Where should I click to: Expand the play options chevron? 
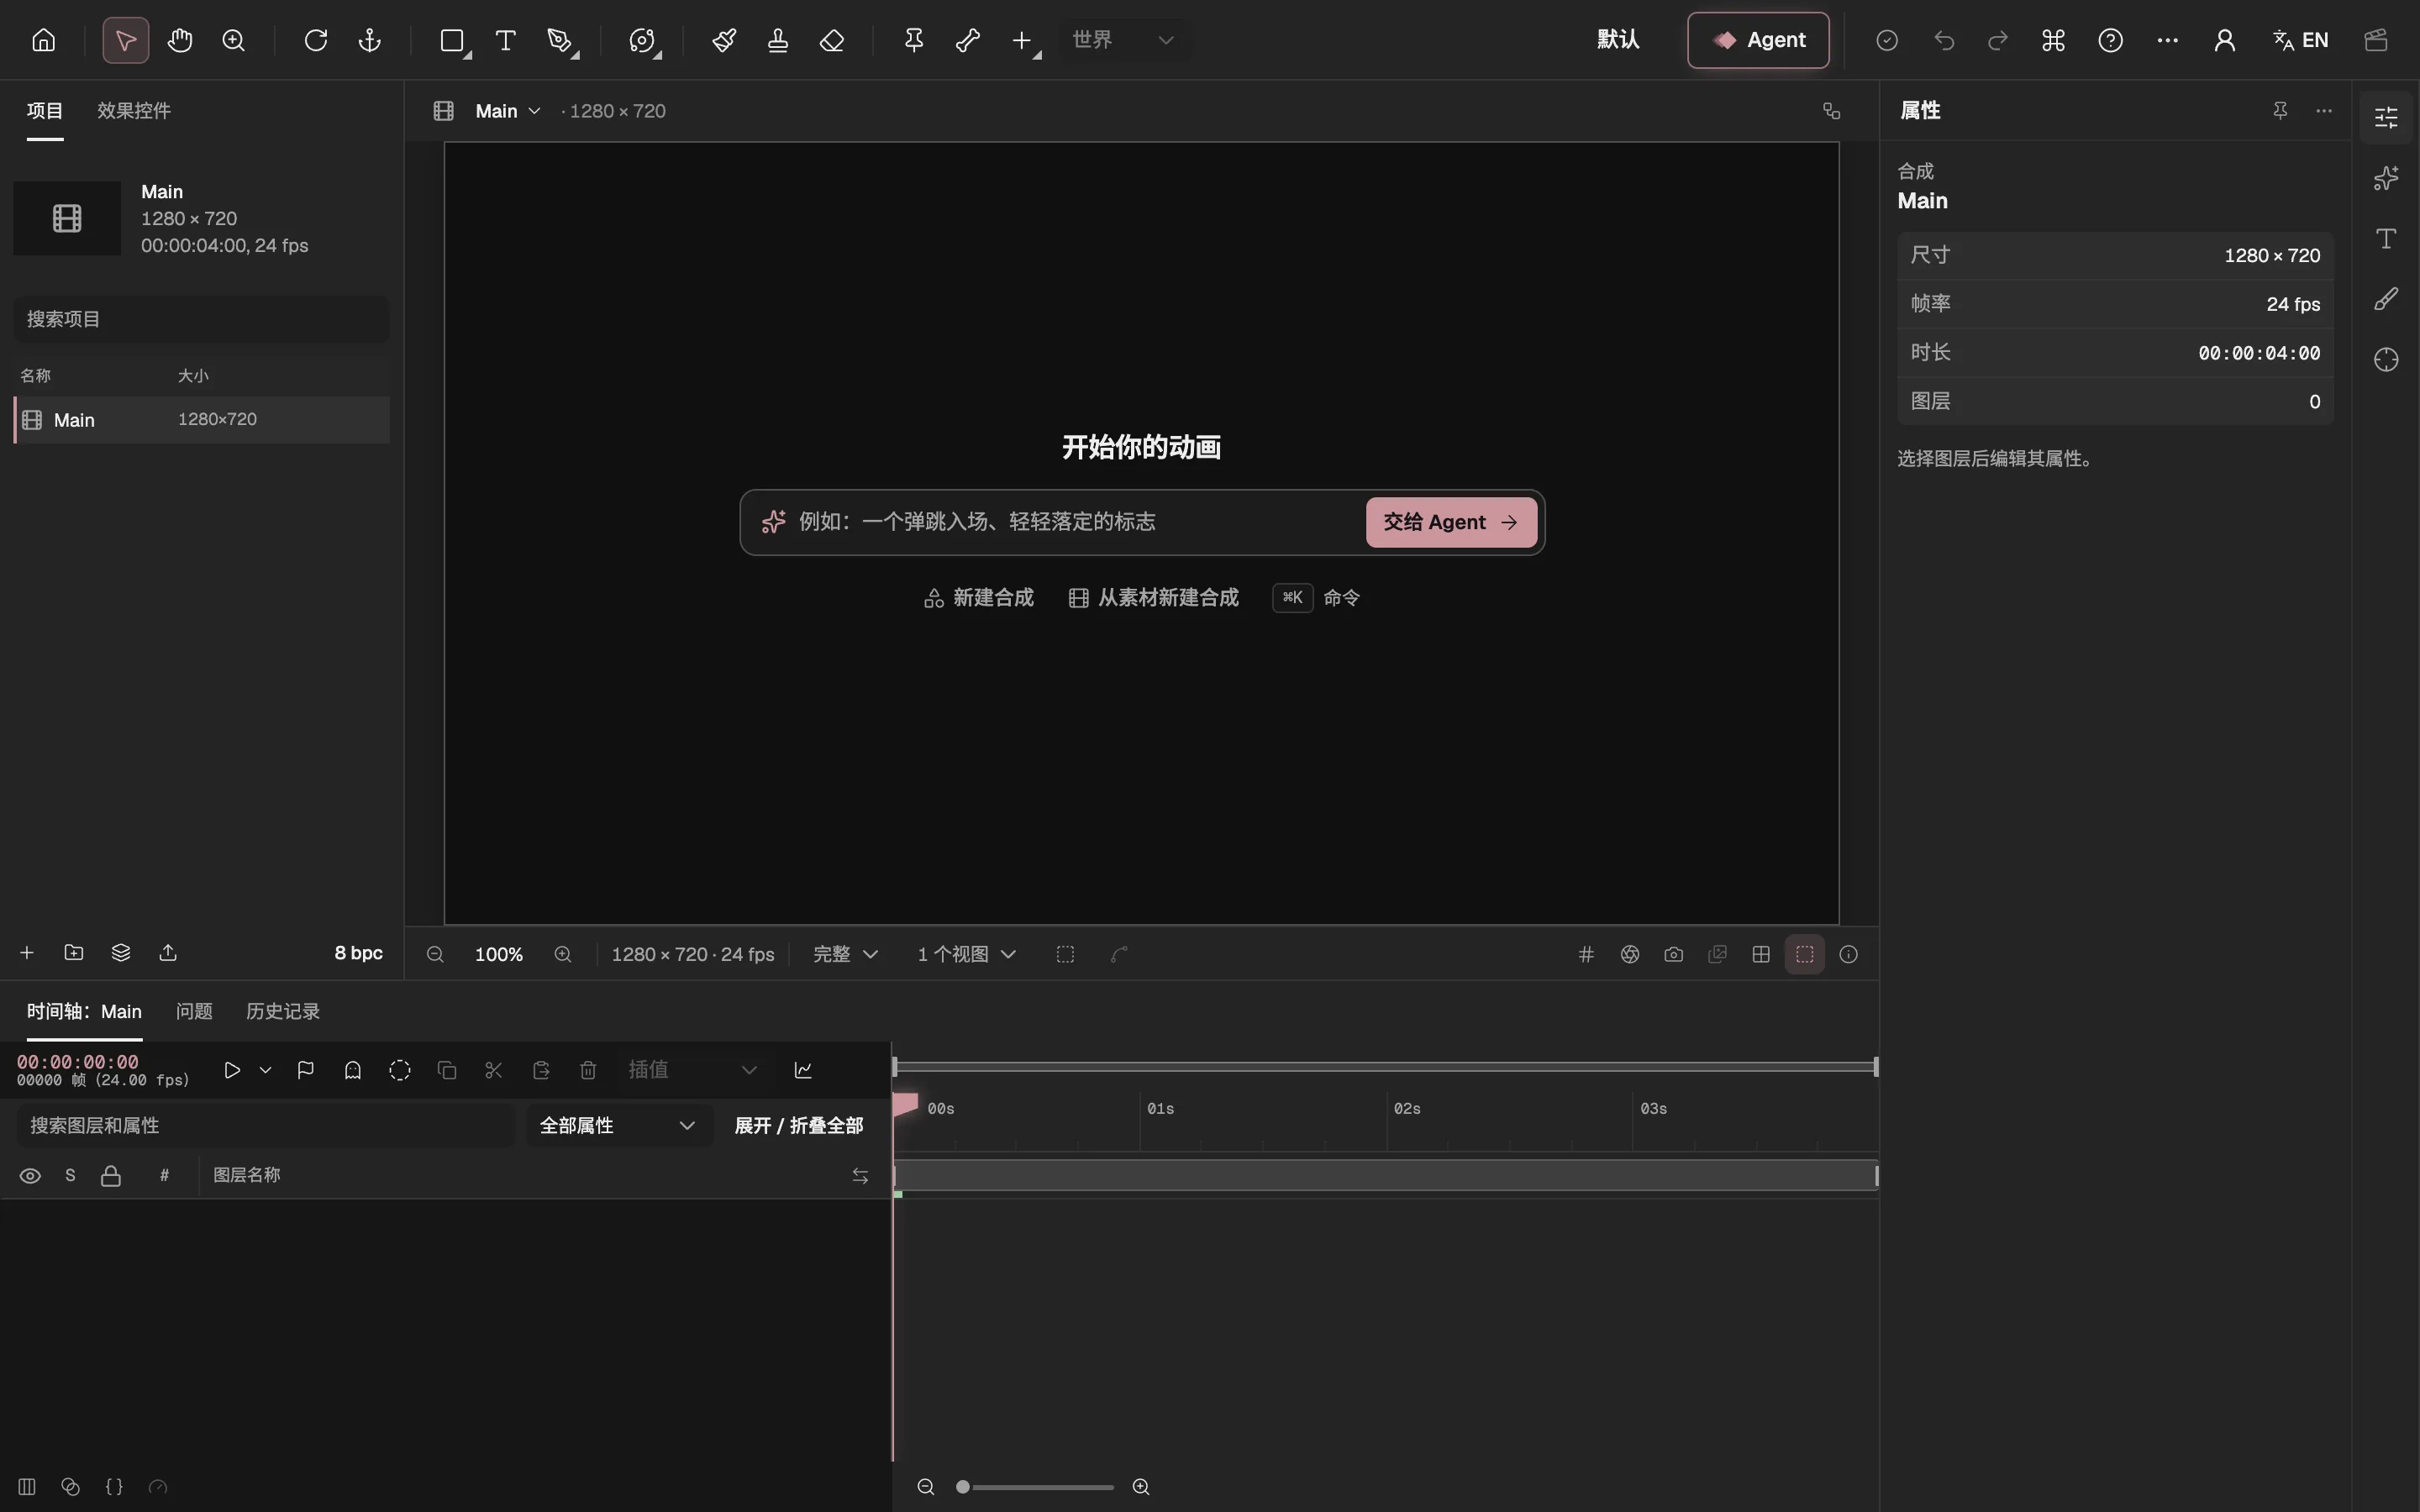click(x=265, y=1070)
